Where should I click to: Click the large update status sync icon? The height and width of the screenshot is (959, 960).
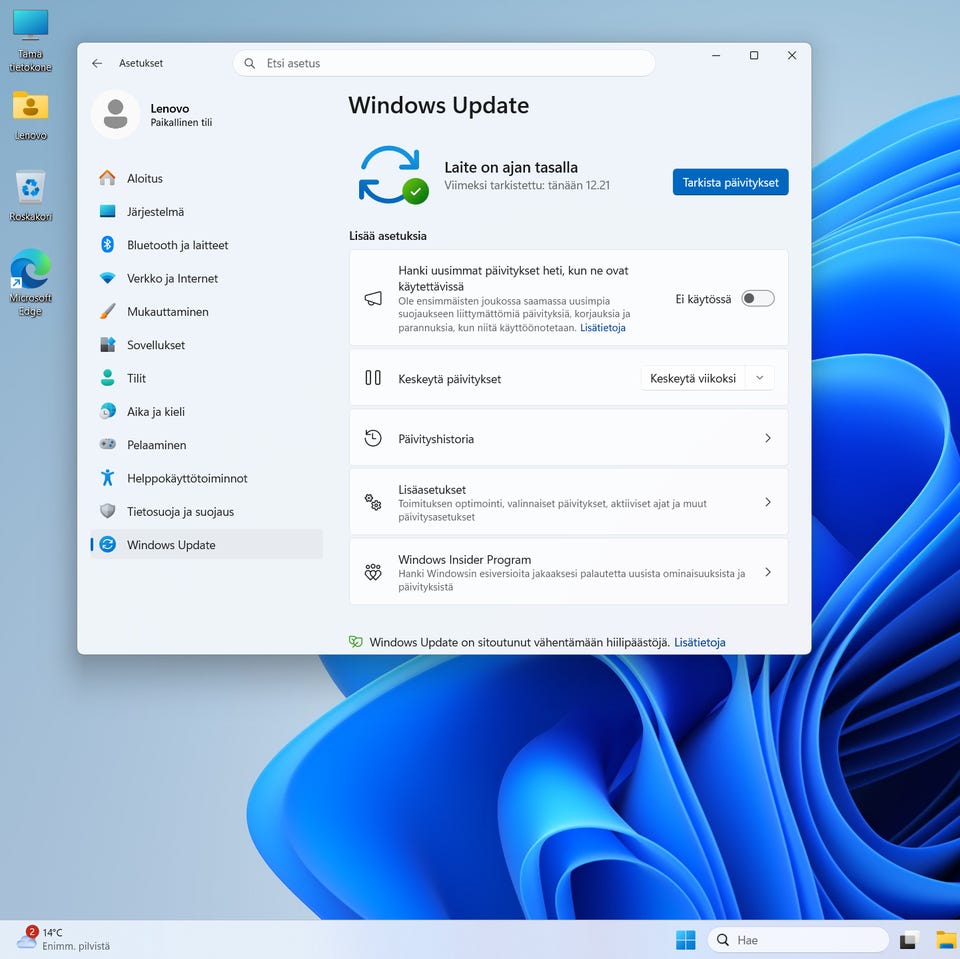[x=392, y=175]
